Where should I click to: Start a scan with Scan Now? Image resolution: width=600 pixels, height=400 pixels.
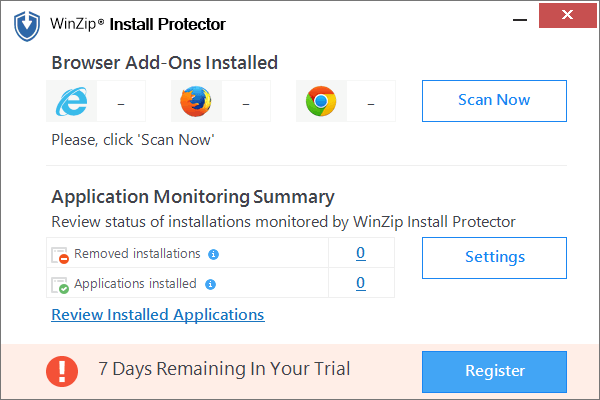[x=494, y=100]
